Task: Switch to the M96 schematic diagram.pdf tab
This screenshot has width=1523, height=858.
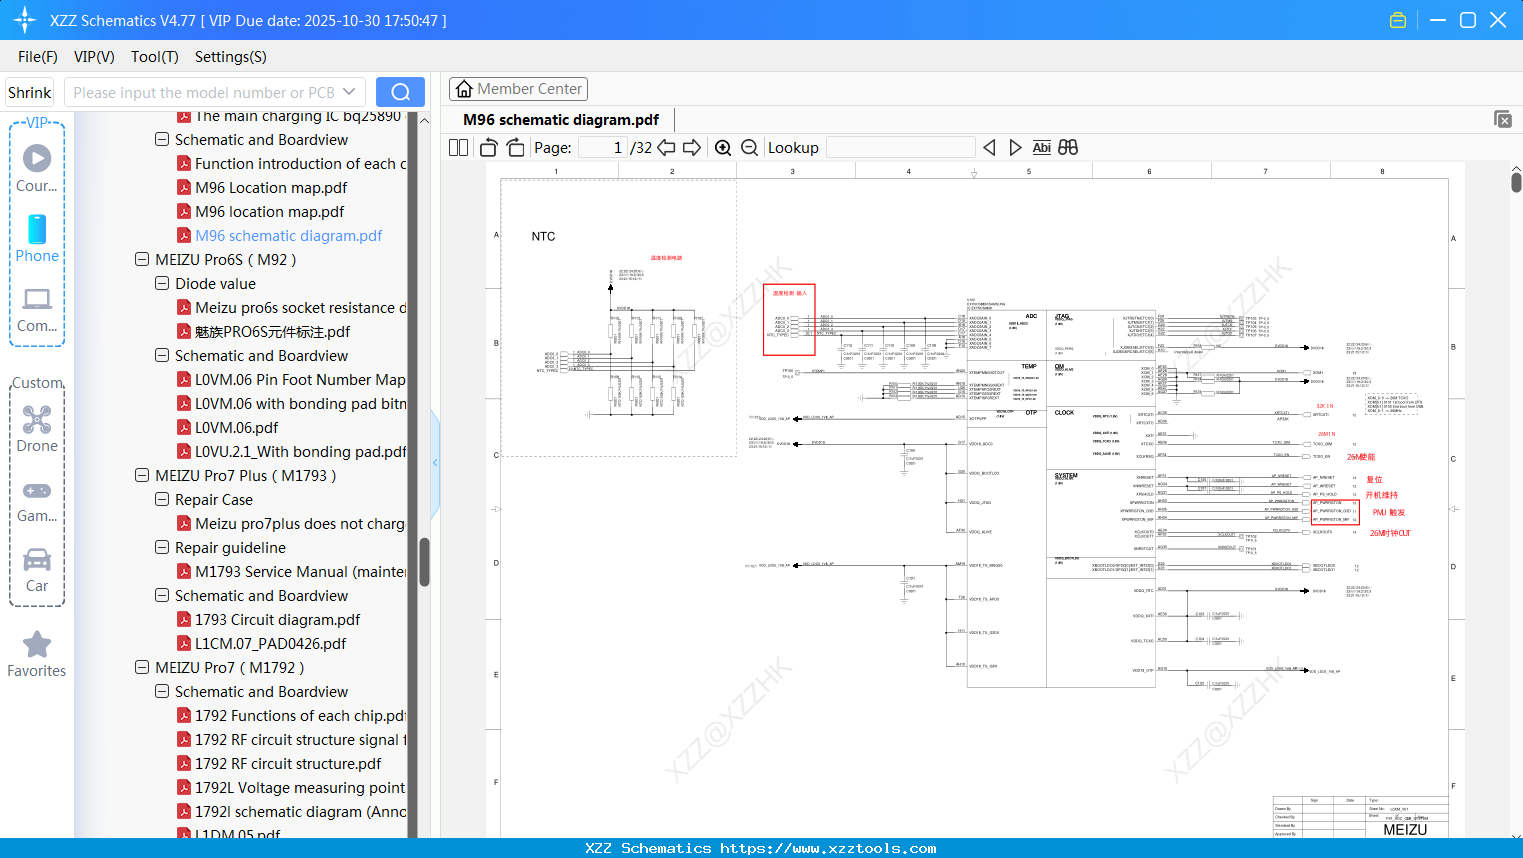Action: point(559,119)
